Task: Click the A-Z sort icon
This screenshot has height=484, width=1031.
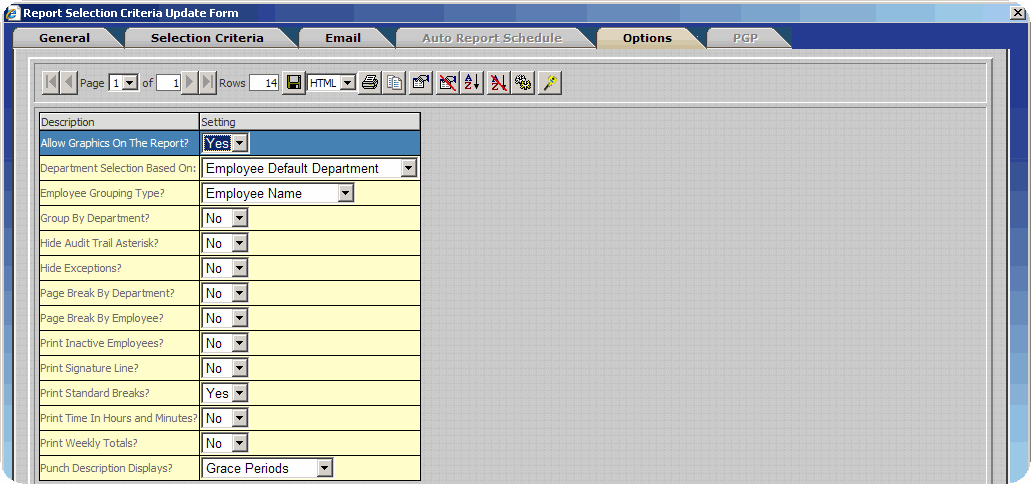Action: click(x=473, y=83)
